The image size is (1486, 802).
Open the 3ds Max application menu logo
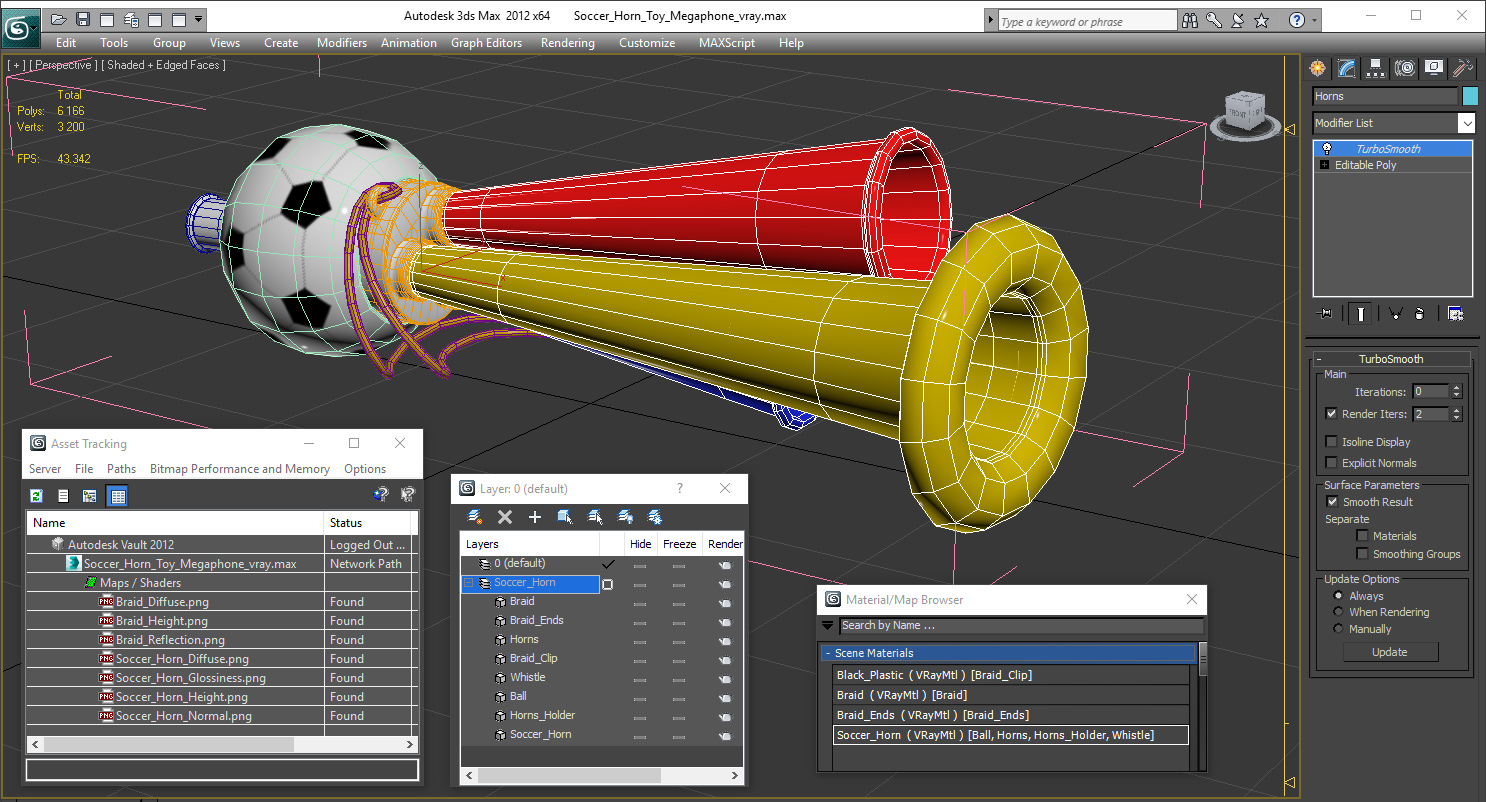coord(19,27)
